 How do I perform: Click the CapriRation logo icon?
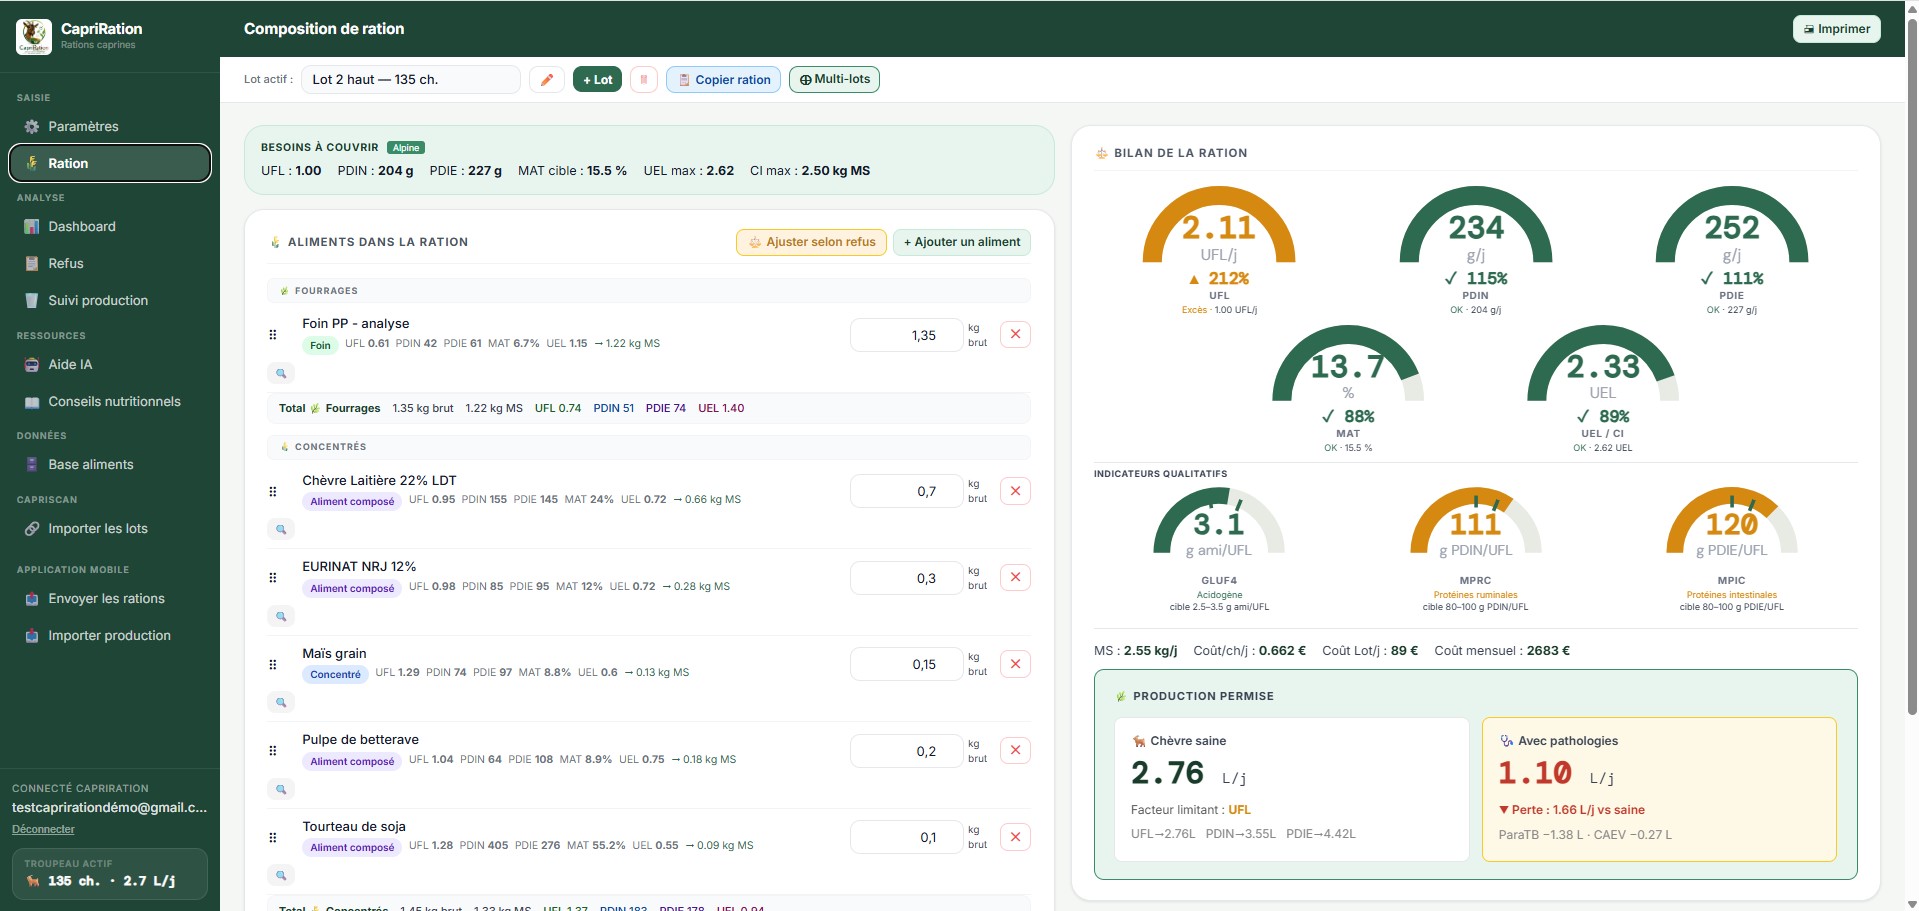click(x=34, y=36)
